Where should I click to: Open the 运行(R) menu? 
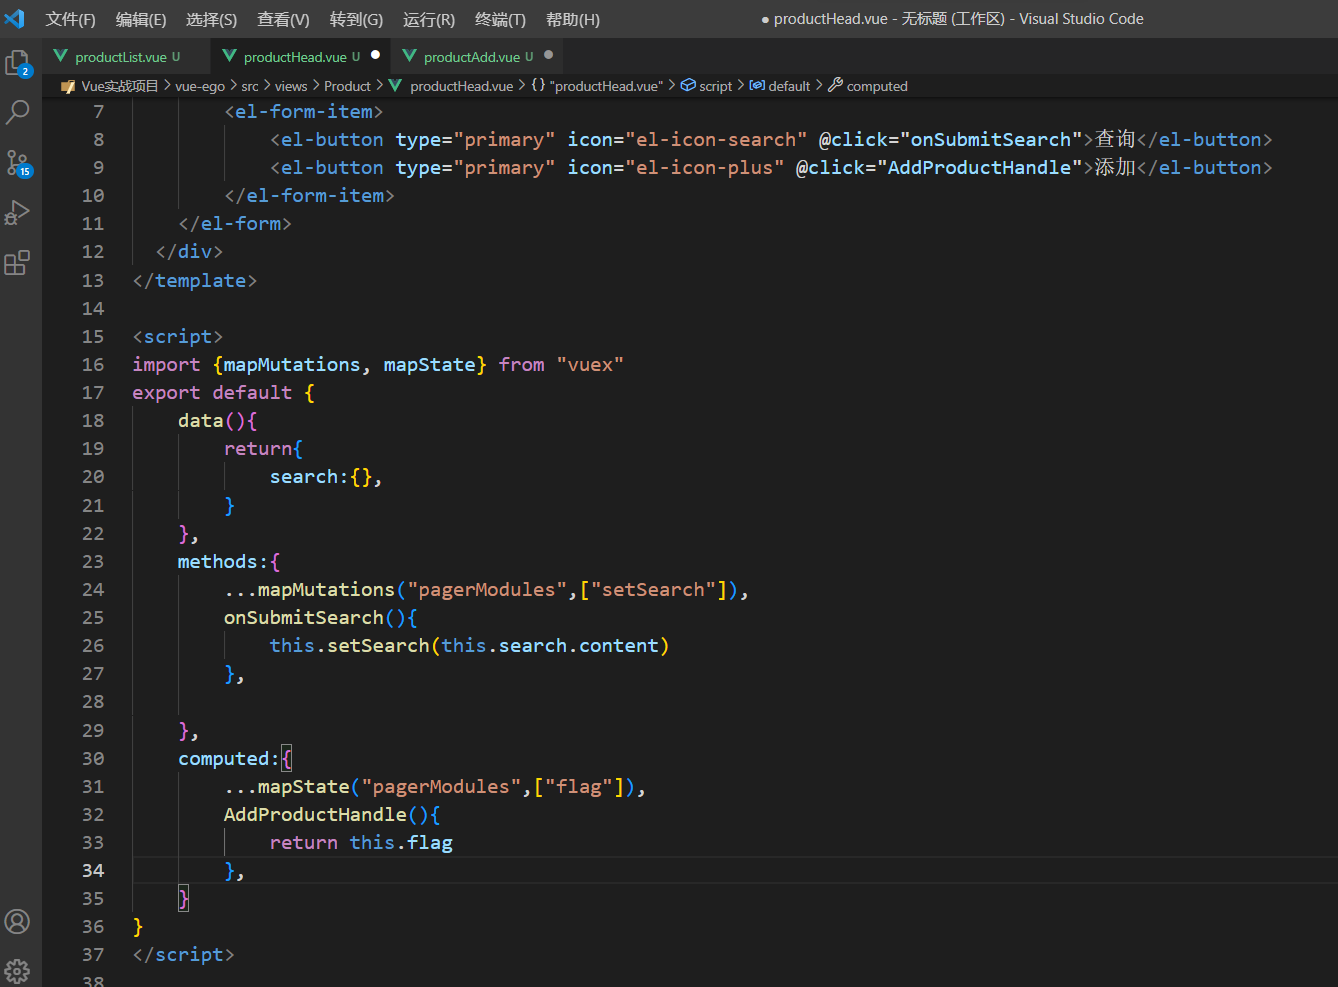[429, 19]
